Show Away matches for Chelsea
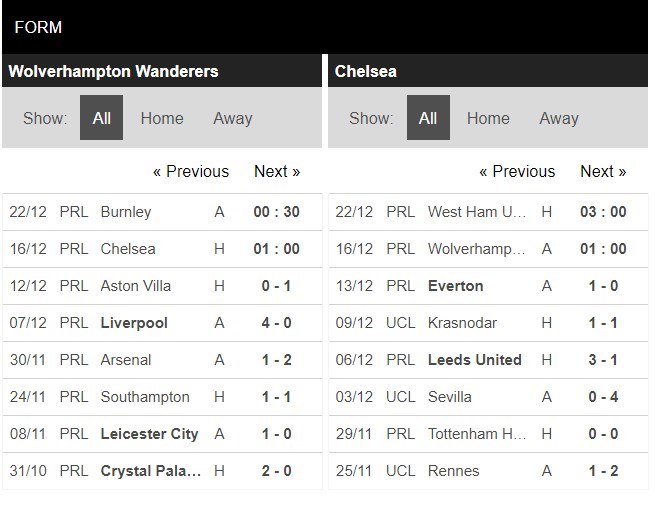 pyautogui.click(x=558, y=118)
